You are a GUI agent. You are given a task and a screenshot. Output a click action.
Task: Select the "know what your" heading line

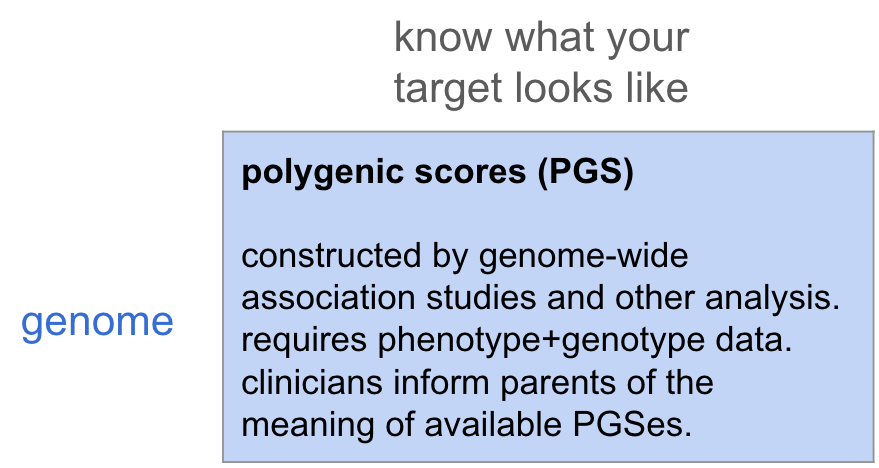tap(542, 38)
